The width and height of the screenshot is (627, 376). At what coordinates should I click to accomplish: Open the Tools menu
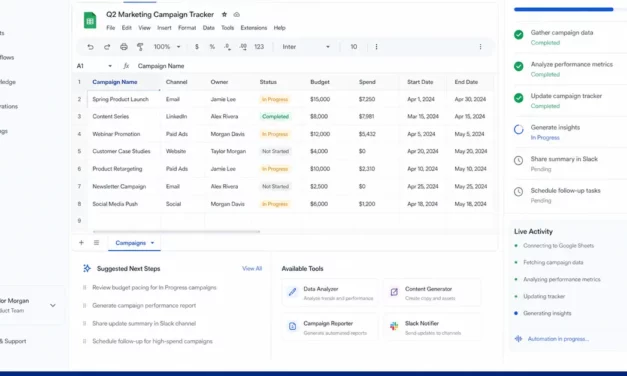pyautogui.click(x=227, y=28)
